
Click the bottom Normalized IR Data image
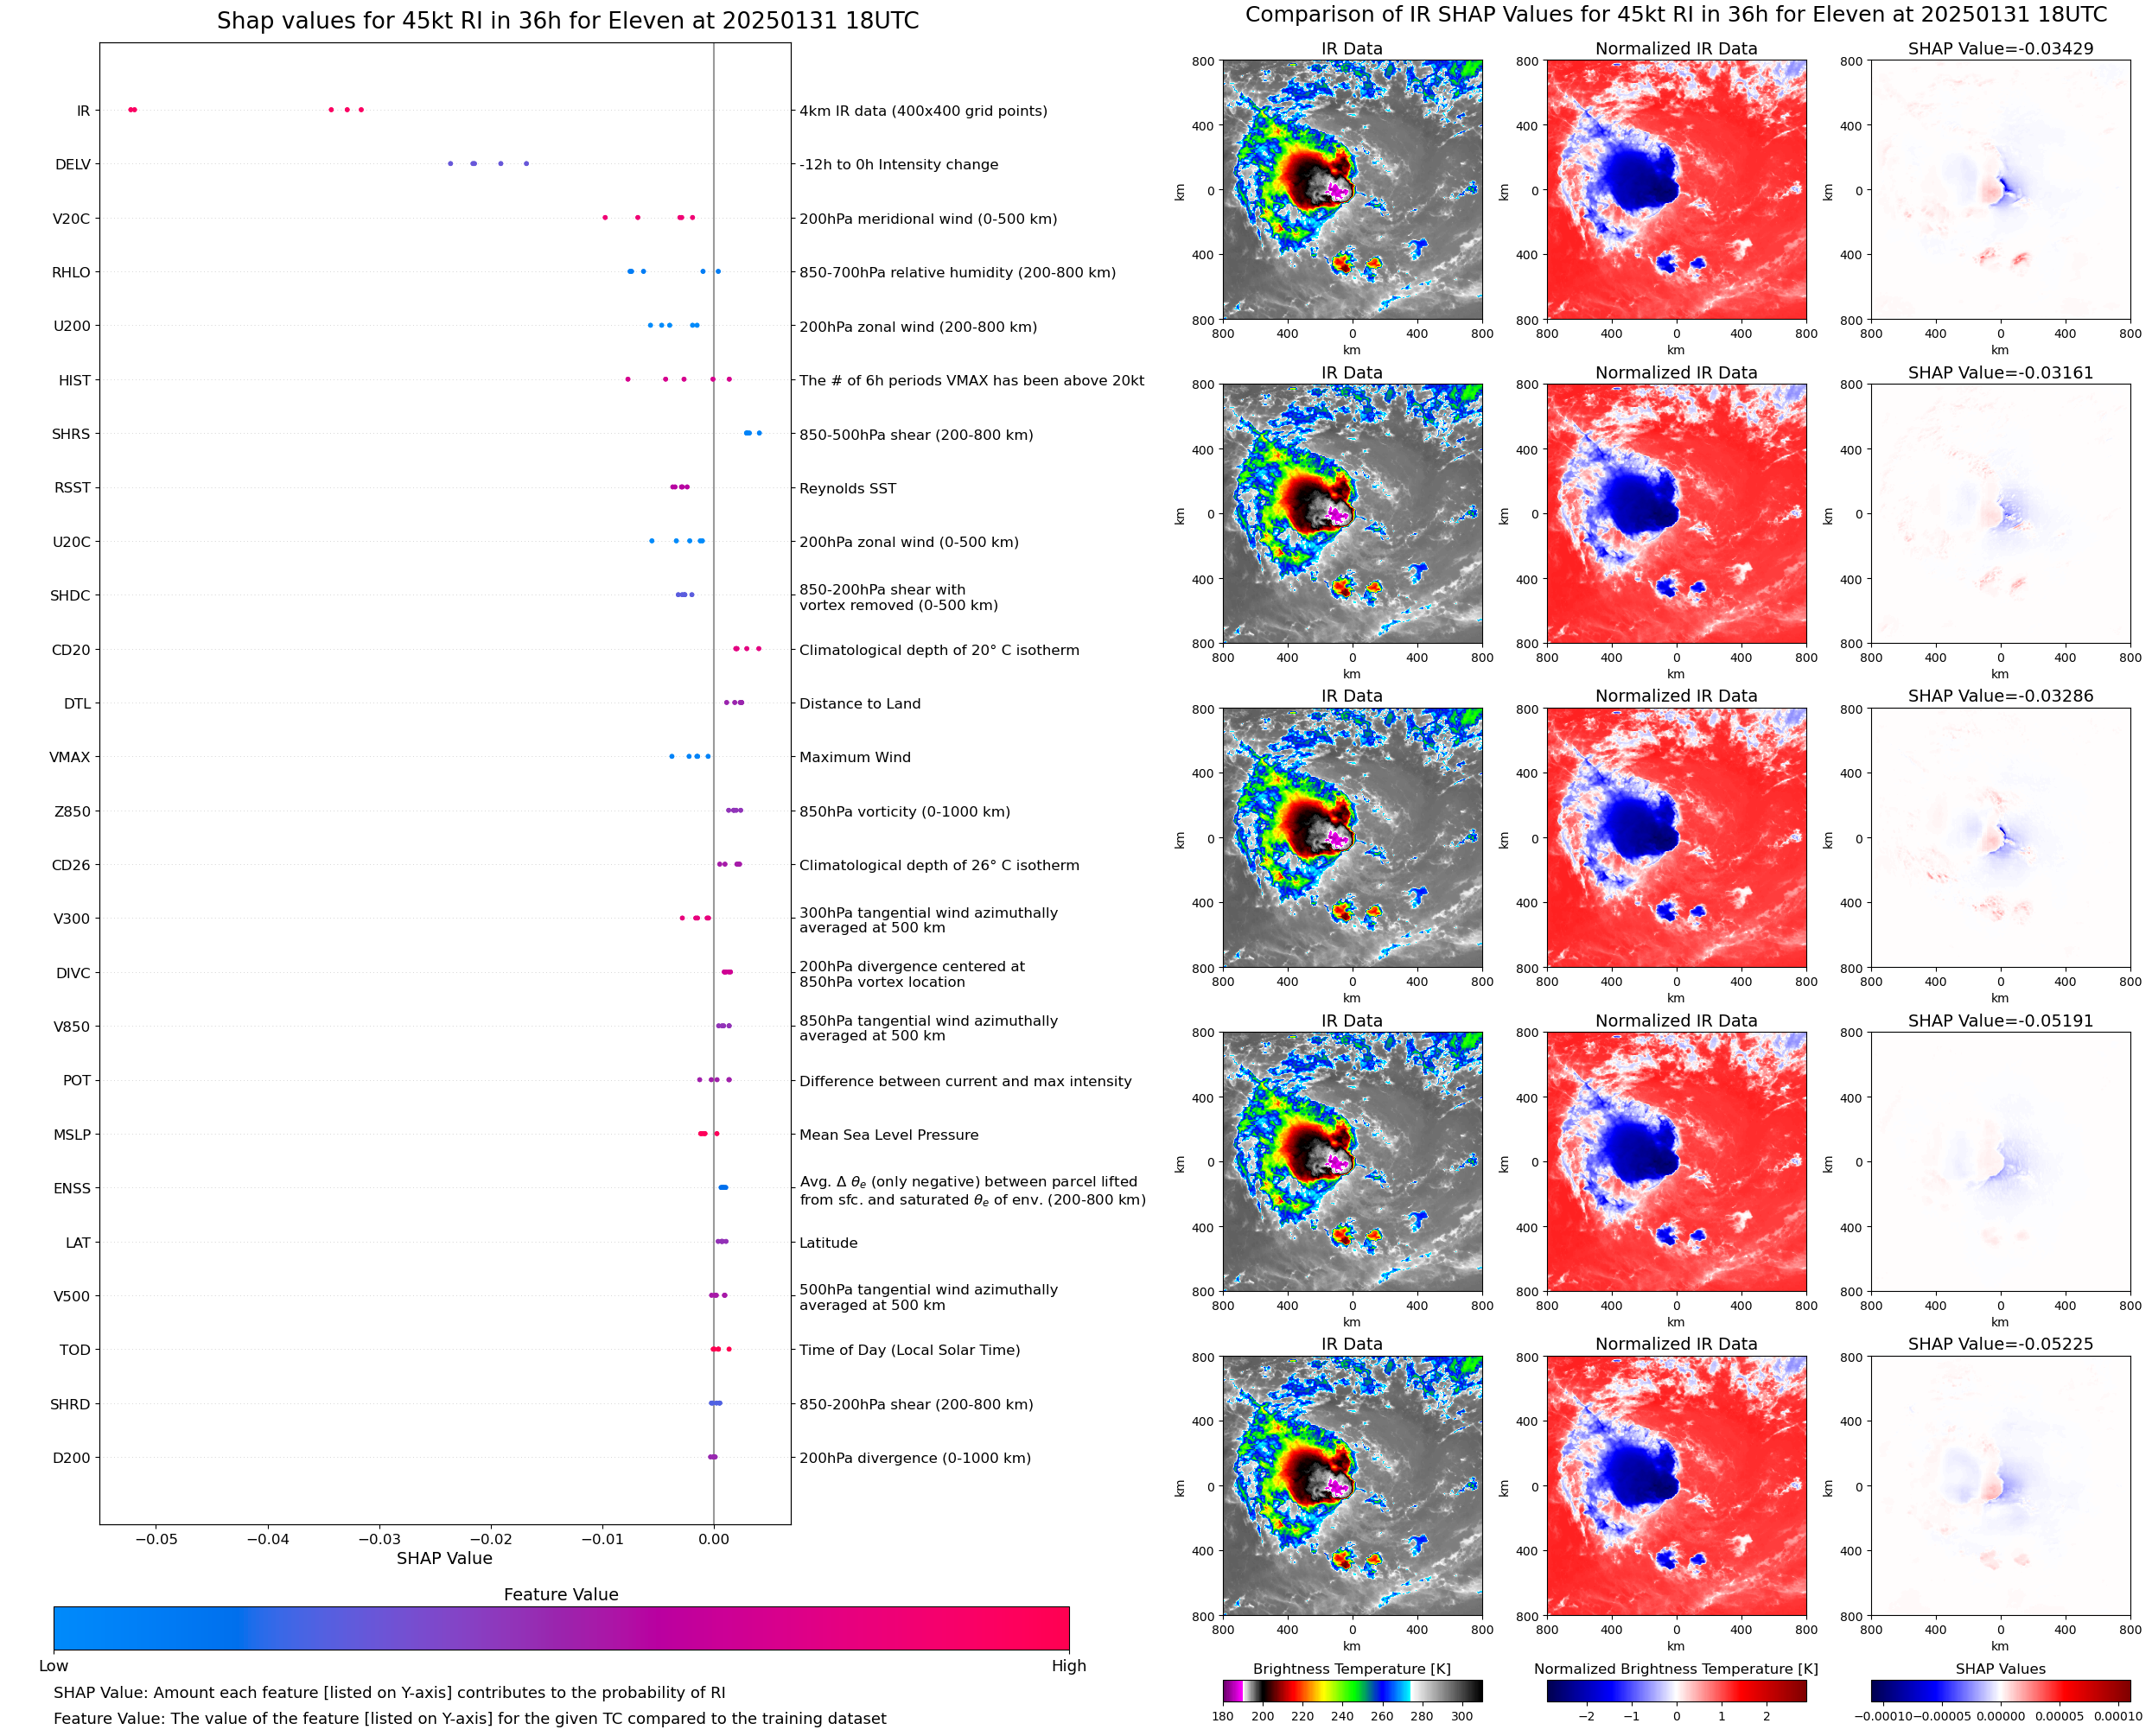click(1675, 1485)
